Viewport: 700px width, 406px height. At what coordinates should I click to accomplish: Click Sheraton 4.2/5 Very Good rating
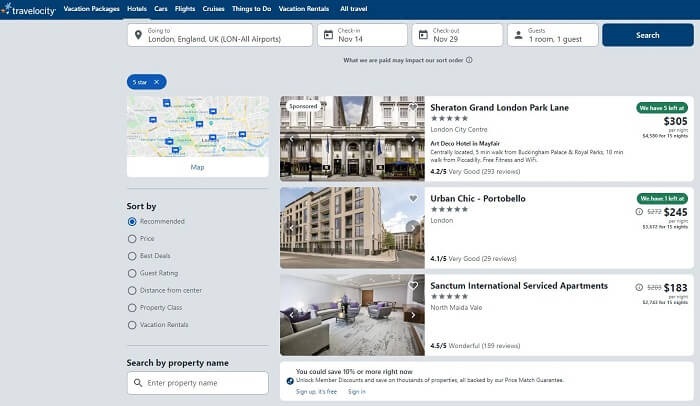click(475, 172)
